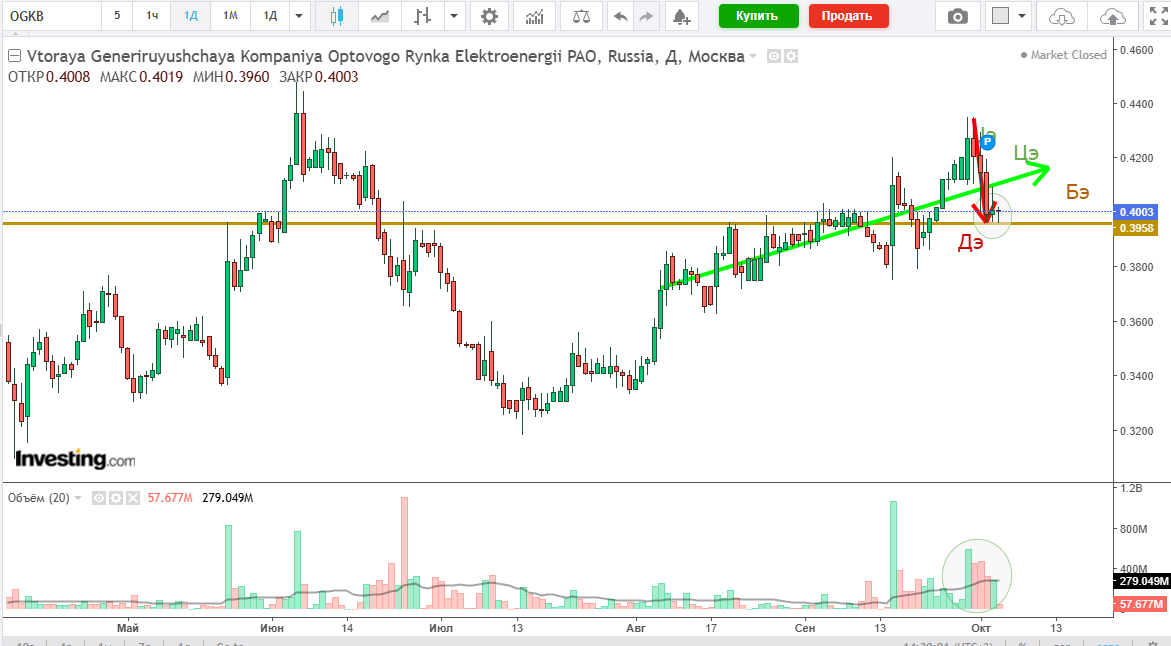The width and height of the screenshot is (1171, 646).
Task: Click the Июн label on time axis
Action: [272, 628]
